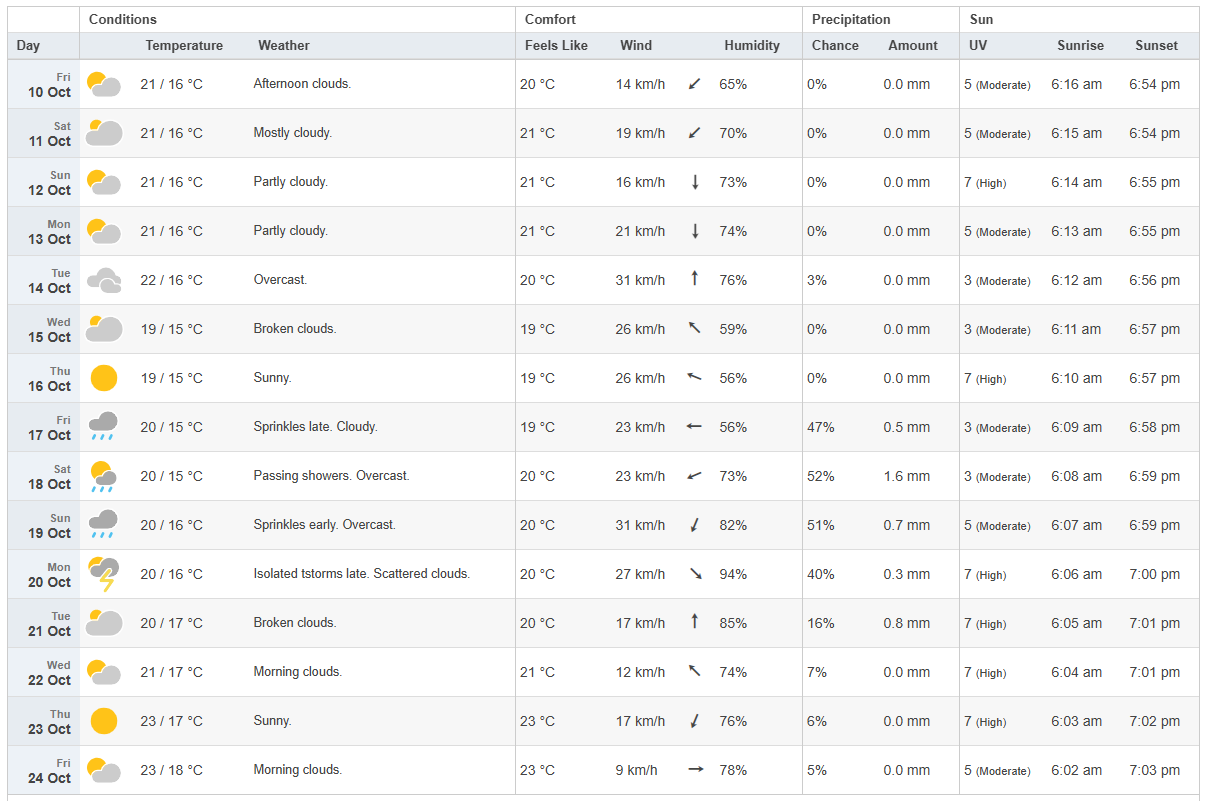Screen dimensions: 1207x801
Task: Click the Humidity column header
Action: (751, 46)
